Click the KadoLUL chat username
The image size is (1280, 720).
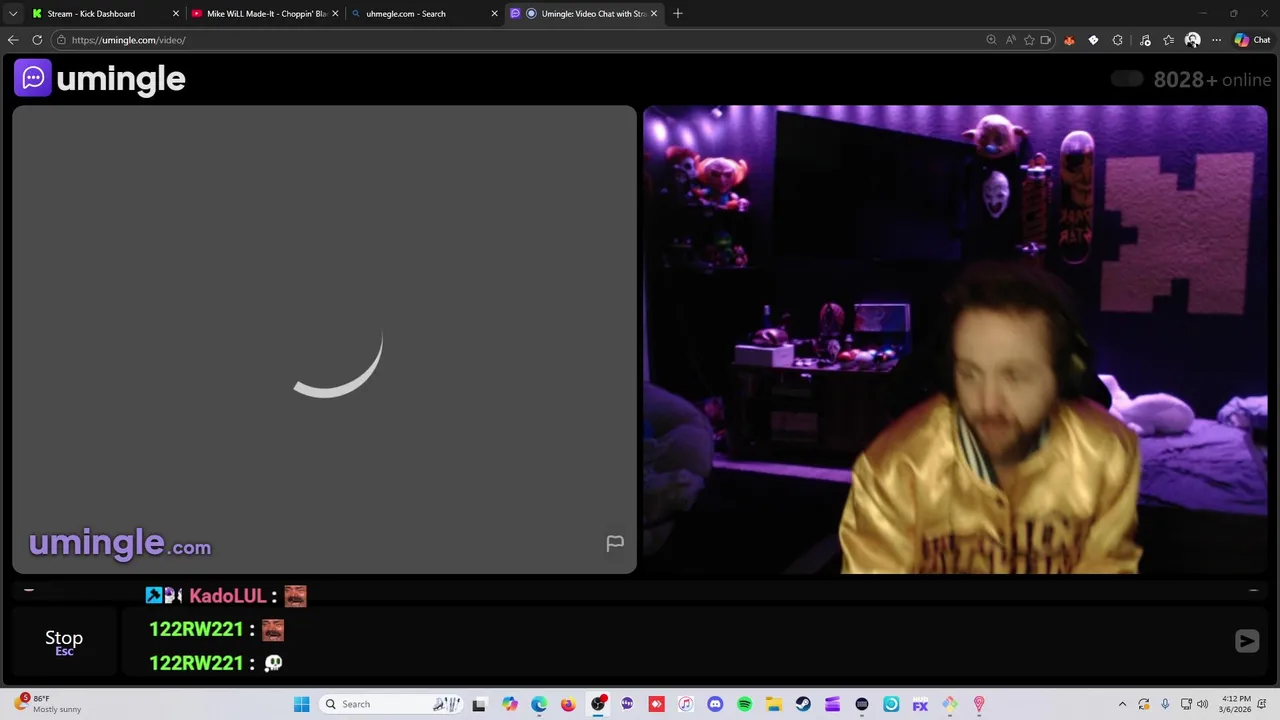(227, 596)
